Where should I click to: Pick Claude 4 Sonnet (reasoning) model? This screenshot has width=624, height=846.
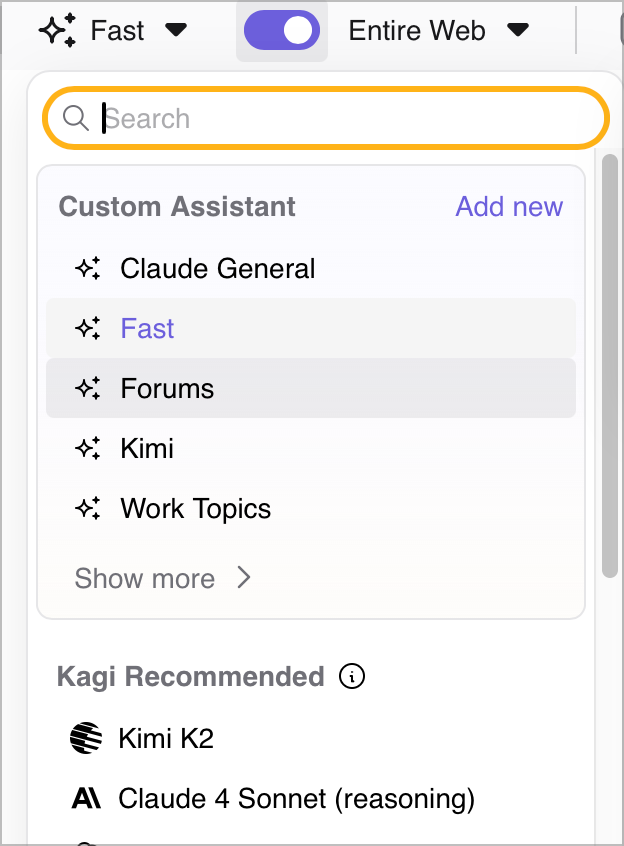click(296, 799)
